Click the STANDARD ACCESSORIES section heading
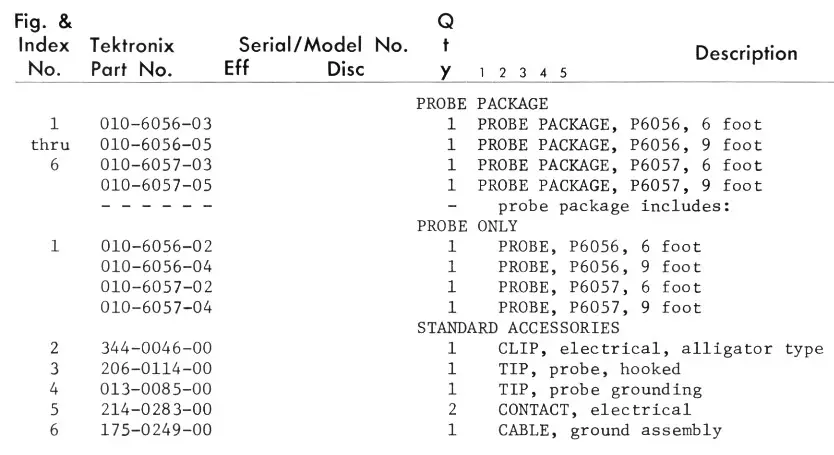 518,328
